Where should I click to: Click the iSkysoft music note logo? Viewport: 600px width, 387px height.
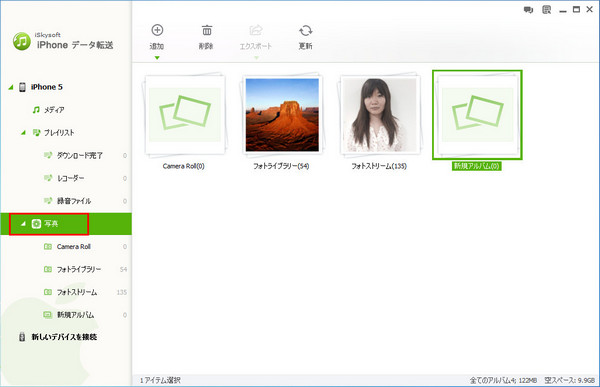22,41
